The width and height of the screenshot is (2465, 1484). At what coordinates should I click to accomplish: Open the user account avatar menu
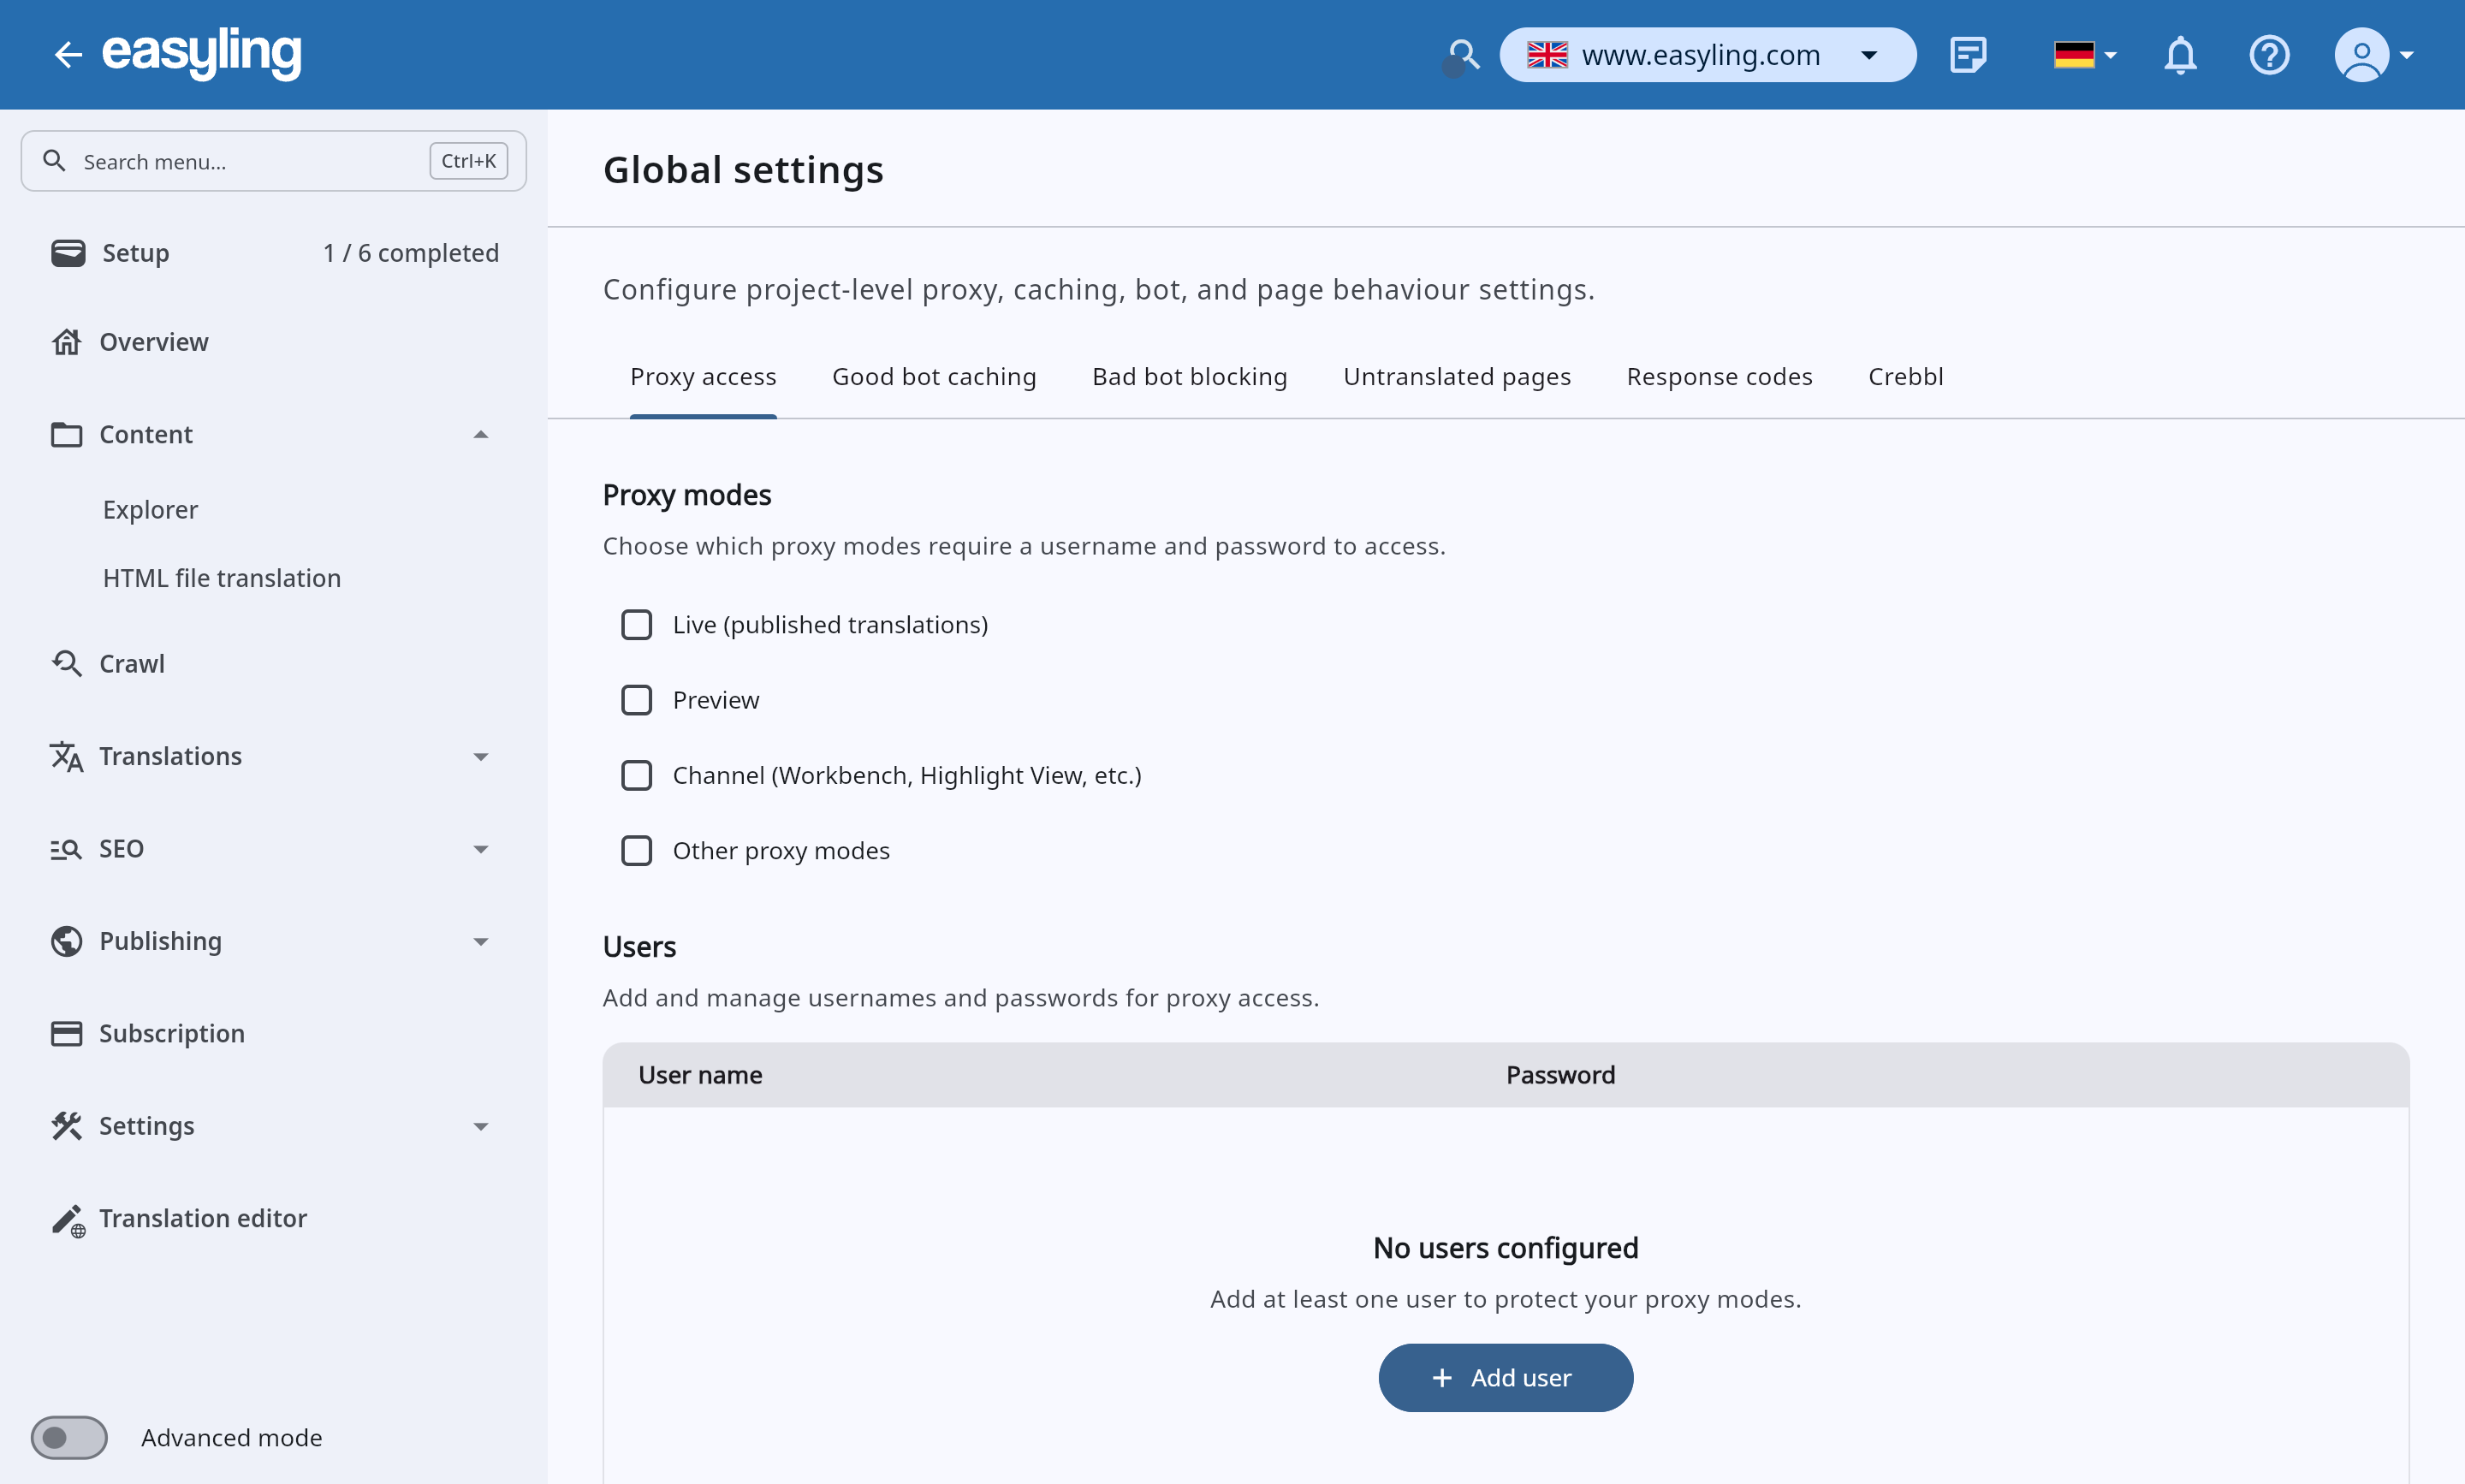2372,54
